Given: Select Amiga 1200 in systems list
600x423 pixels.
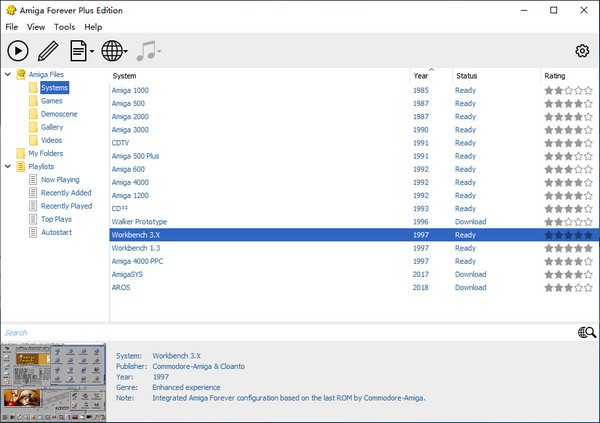Looking at the screenshot, I should 130,195.
